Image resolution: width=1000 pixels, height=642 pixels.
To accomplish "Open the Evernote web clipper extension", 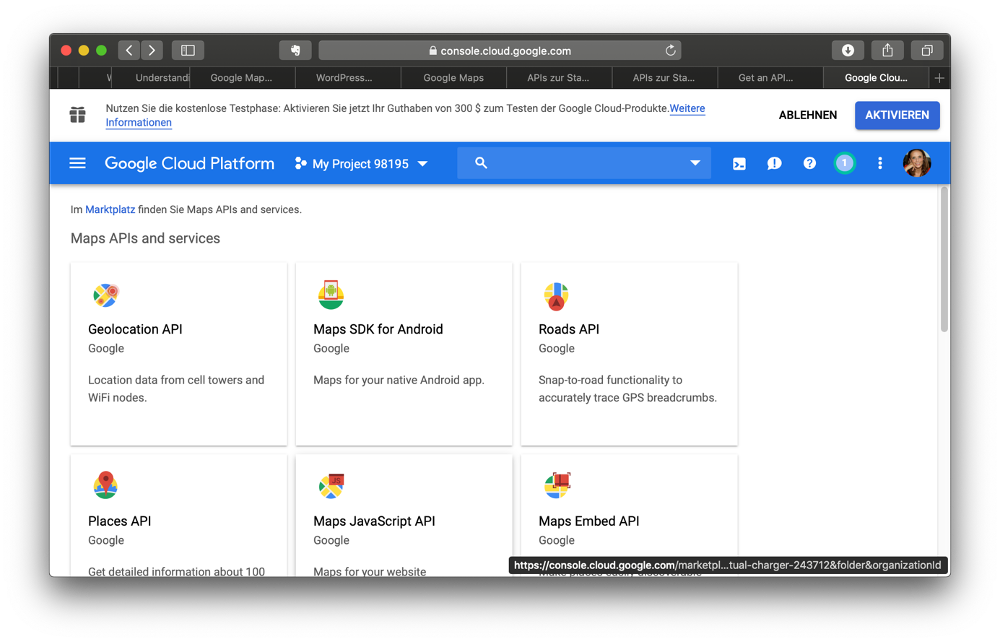I will click(x=295, y=50).
